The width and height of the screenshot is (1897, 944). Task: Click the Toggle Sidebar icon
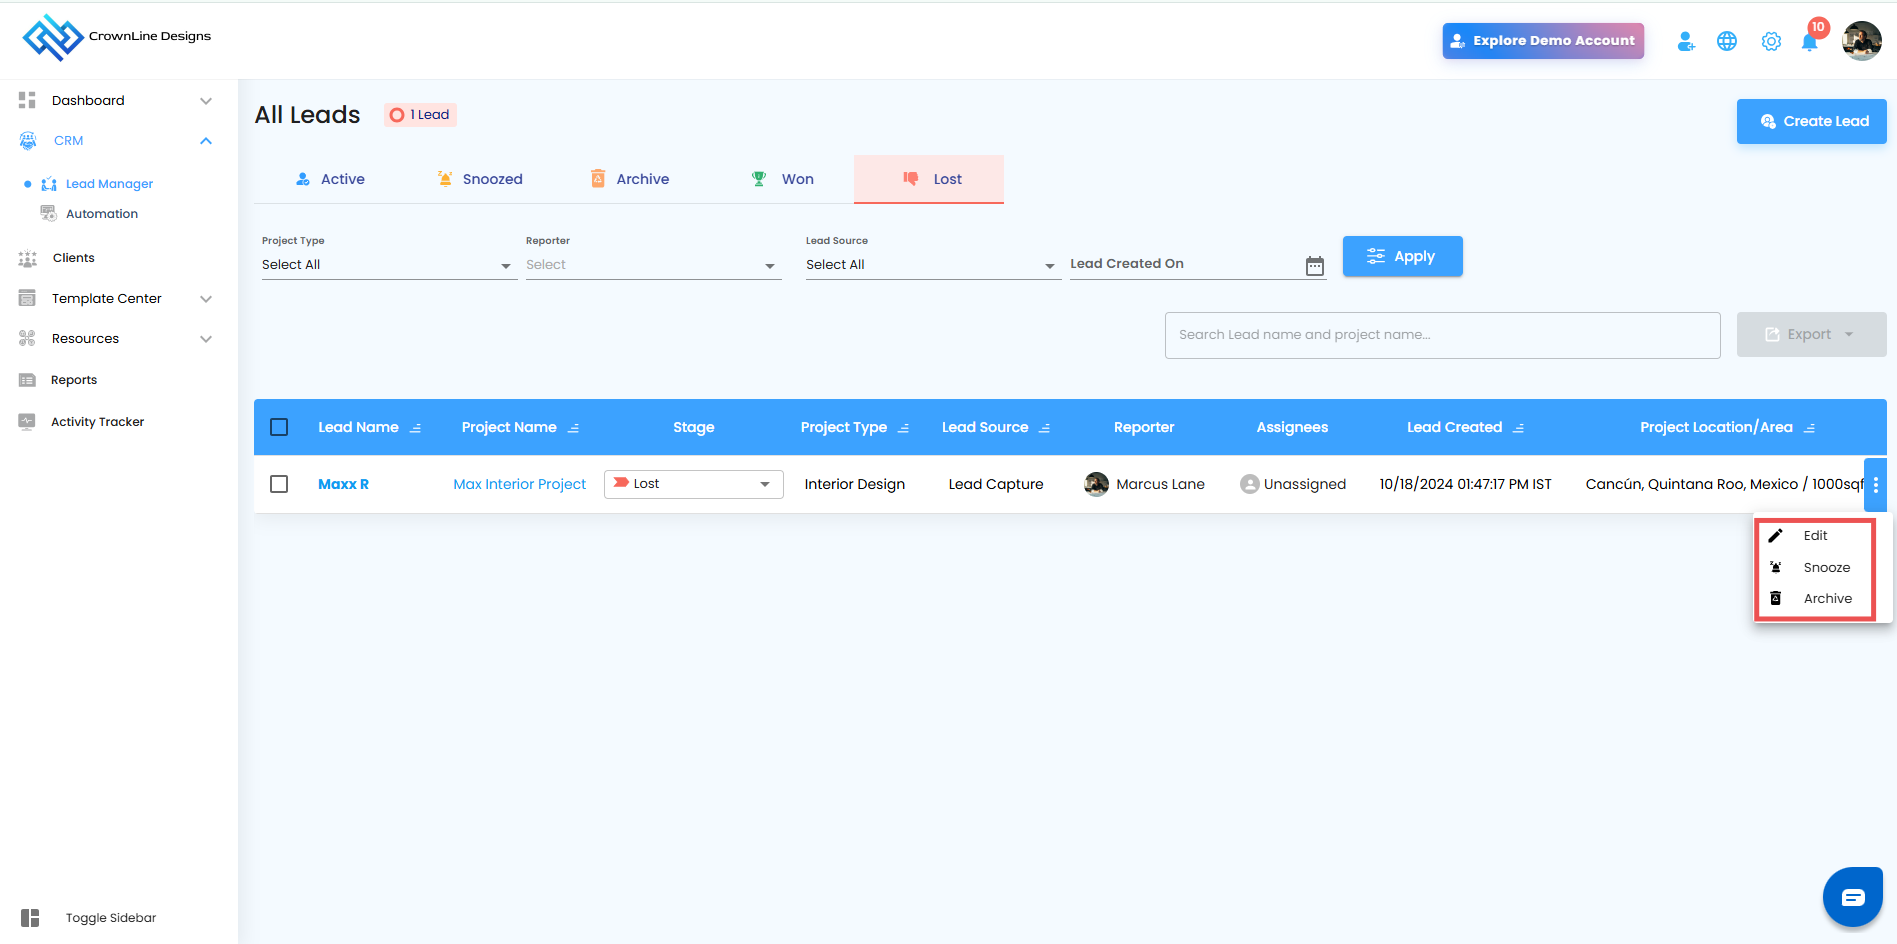tap(30, 918)
